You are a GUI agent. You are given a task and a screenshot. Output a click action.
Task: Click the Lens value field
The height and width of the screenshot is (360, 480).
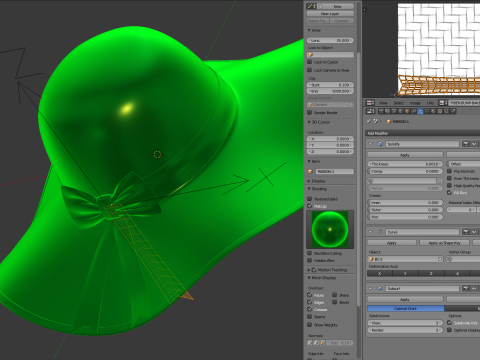[330, 40]
